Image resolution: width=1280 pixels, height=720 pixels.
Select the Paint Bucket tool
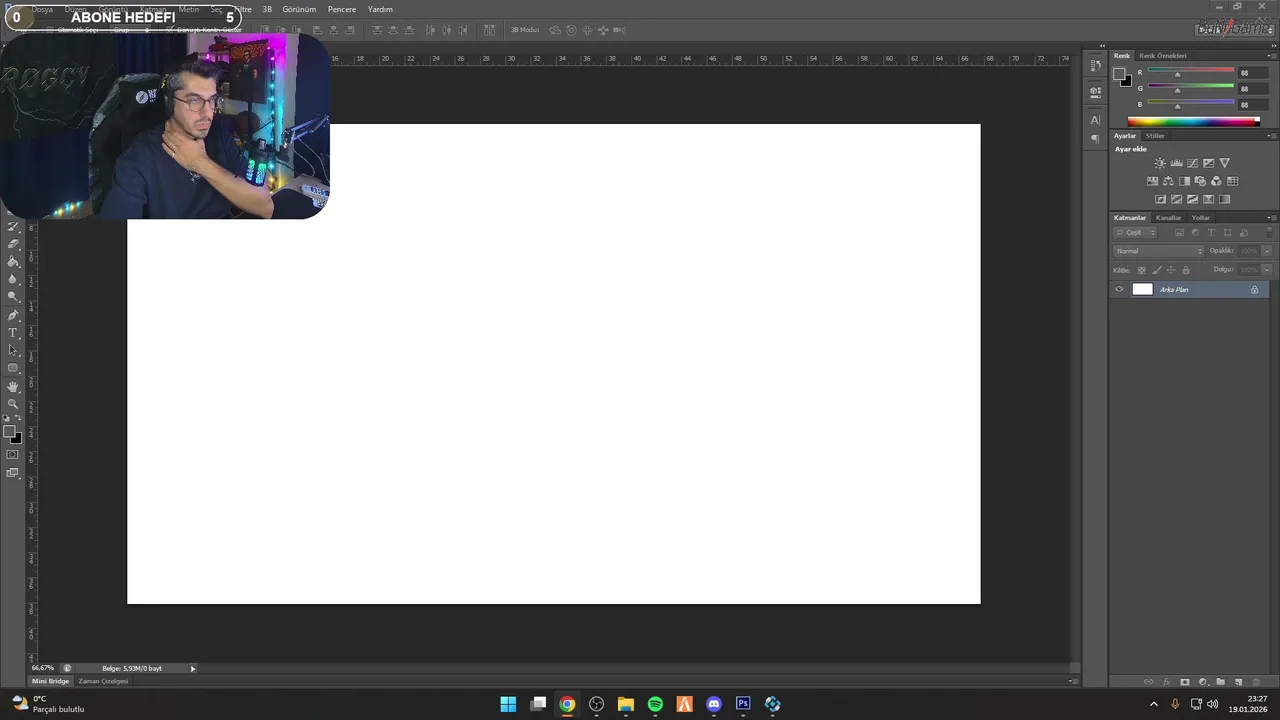pos(13,261)
